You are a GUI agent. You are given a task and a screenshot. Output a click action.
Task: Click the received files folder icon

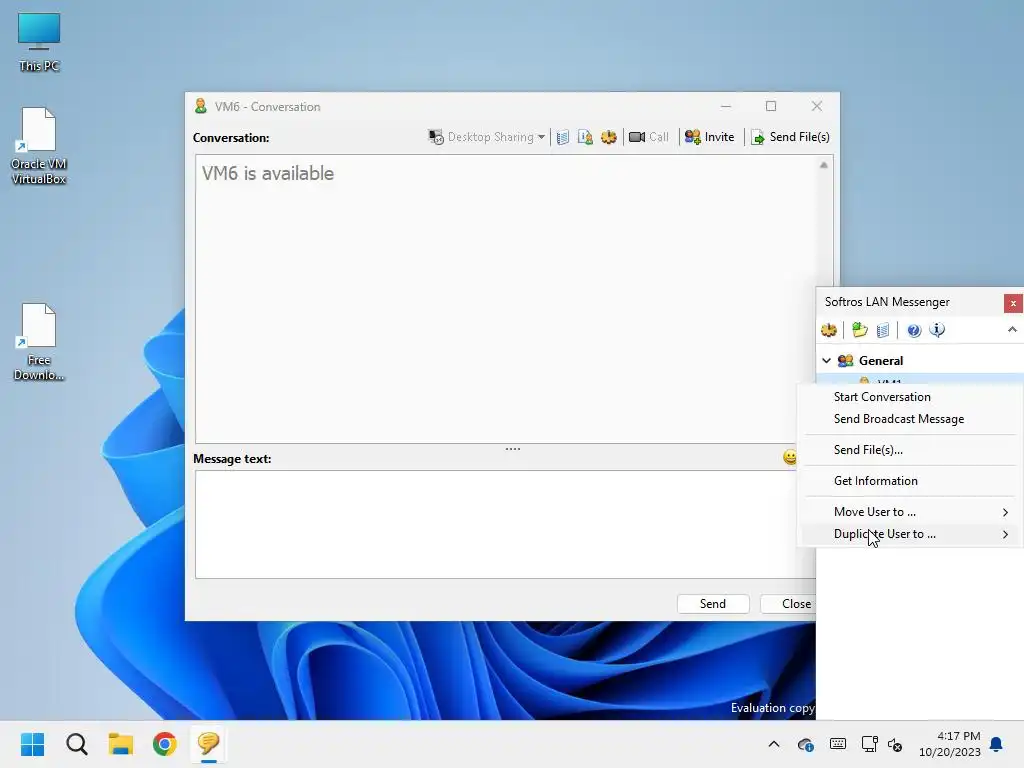859,330
